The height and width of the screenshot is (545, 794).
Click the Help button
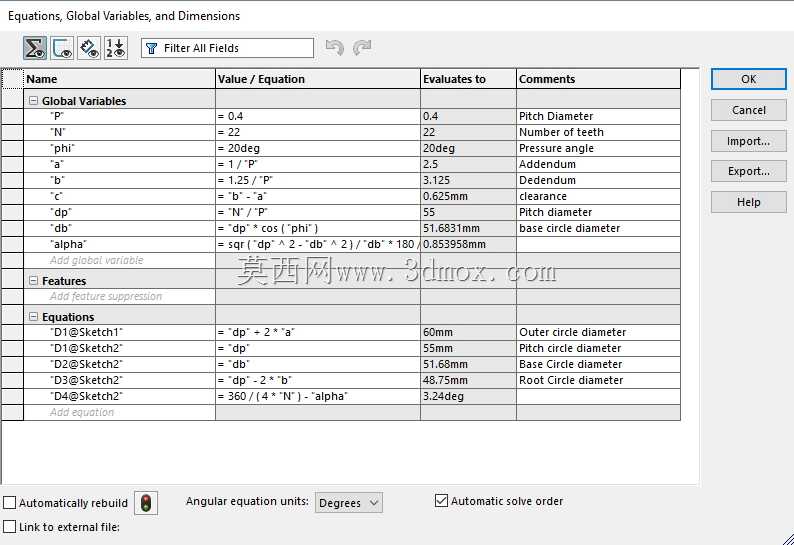[748, 202]
